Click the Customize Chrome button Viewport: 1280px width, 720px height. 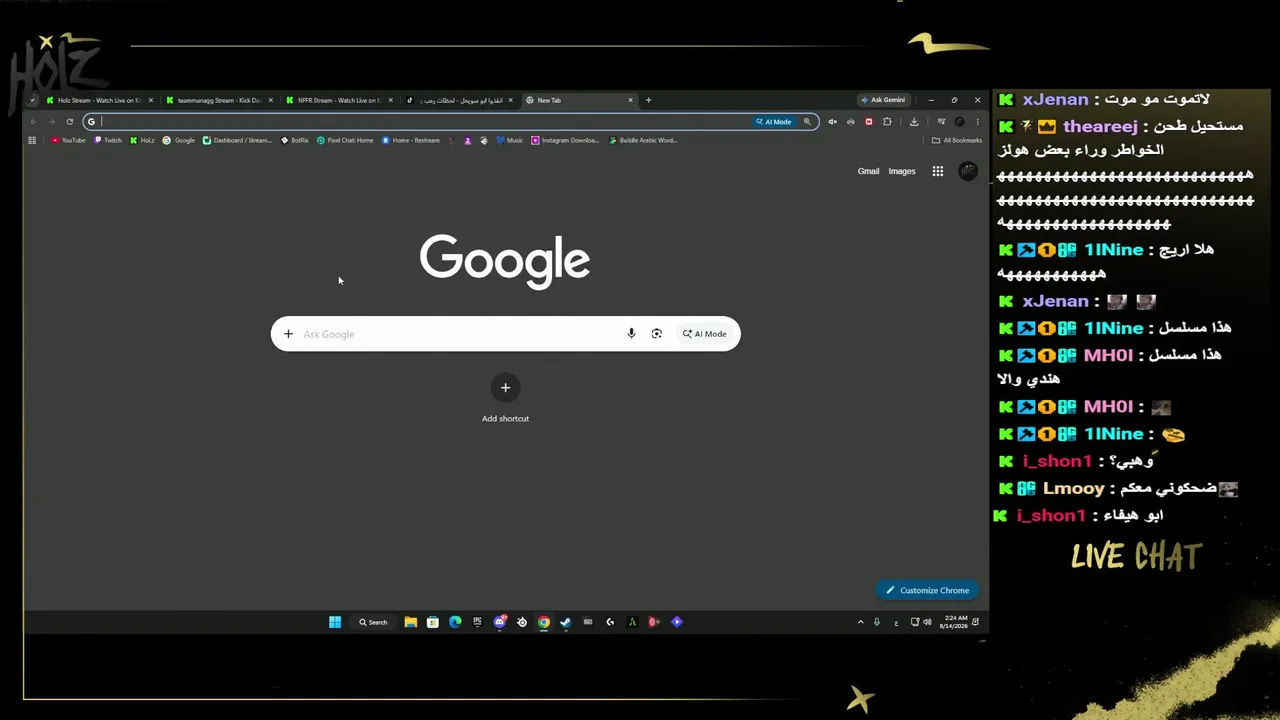(x=928, y=590)
